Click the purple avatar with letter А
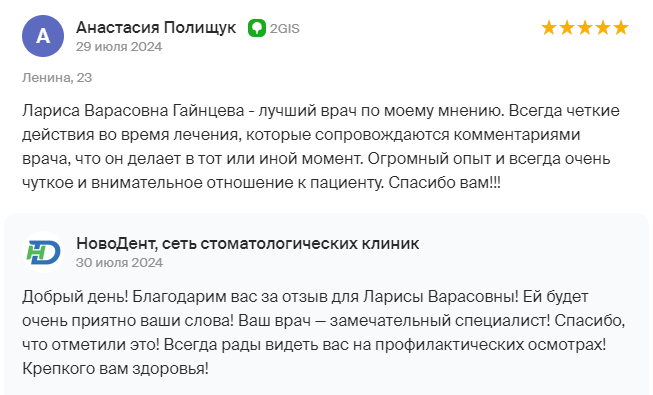Screen dimensions: 653x395 pyautogui.click(x=43, y=36)
